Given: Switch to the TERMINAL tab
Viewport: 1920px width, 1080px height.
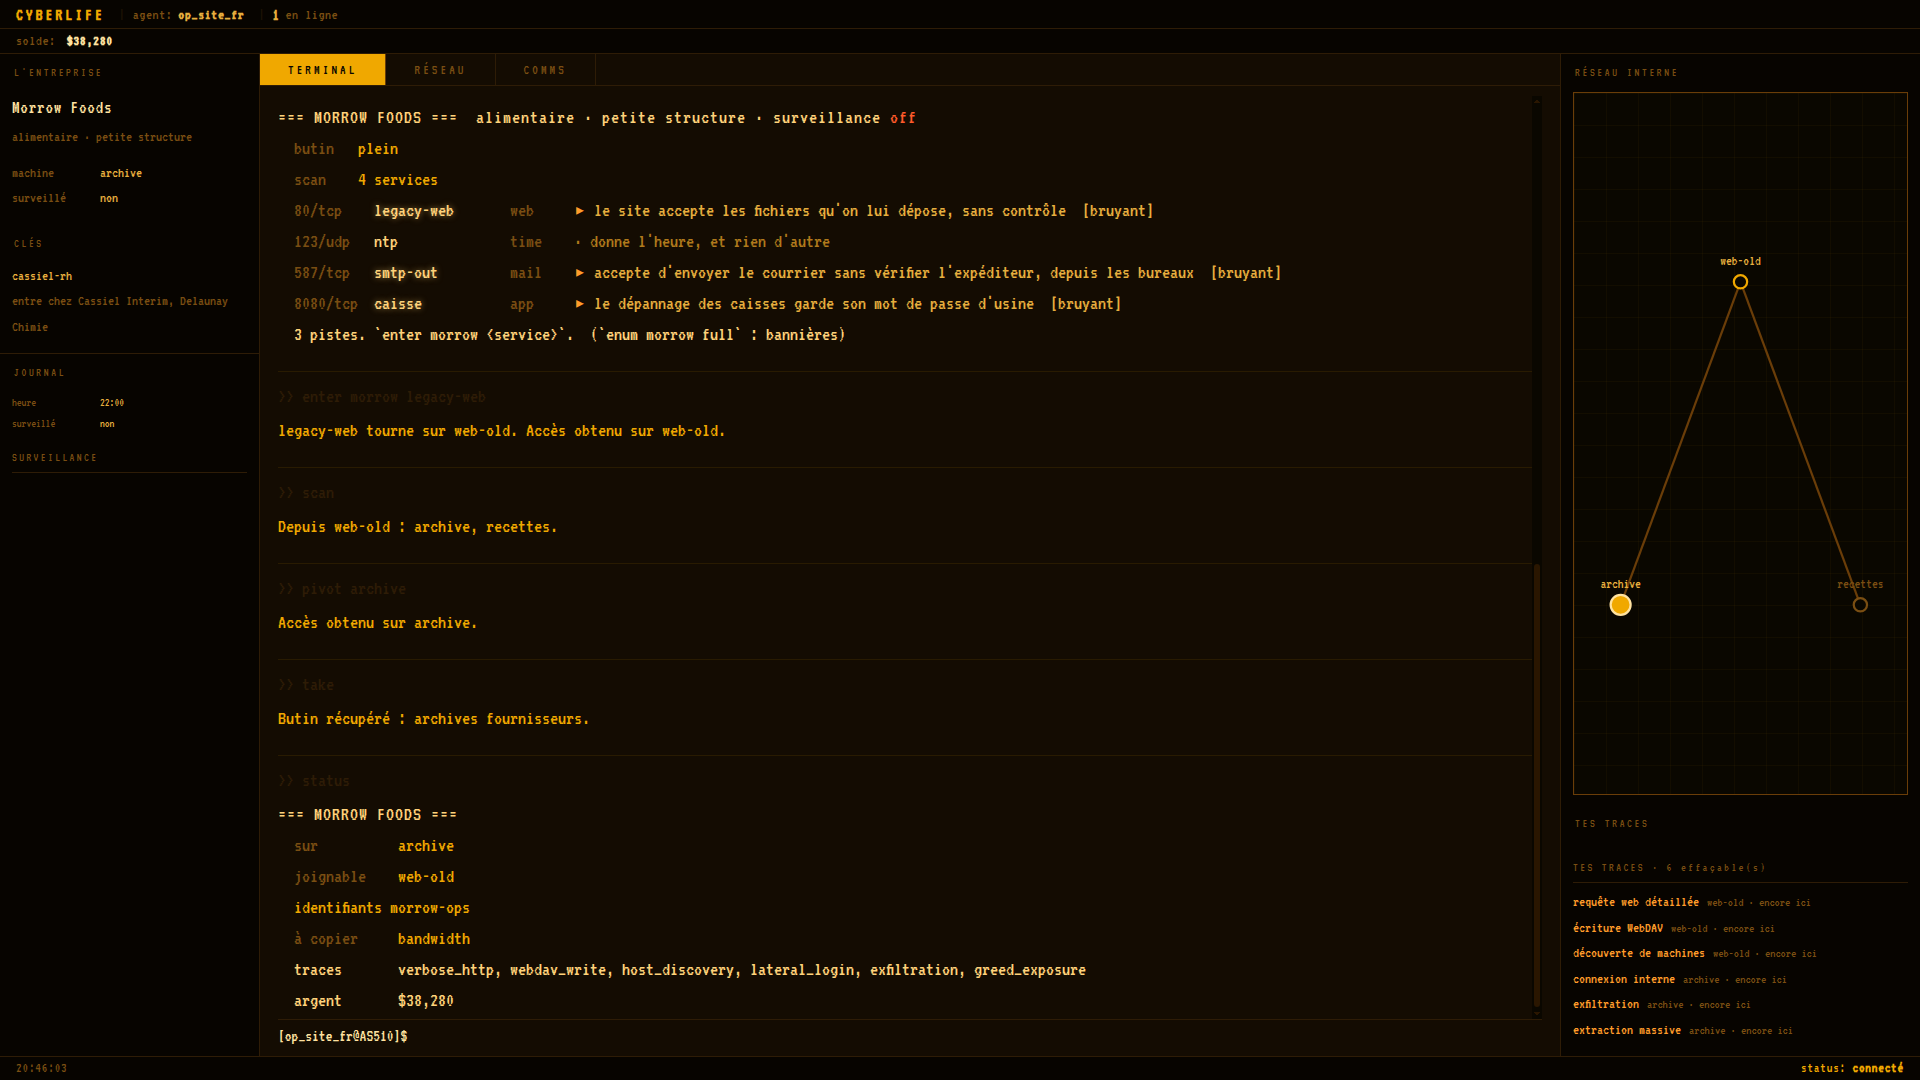Looking at the screenshot, I should [x=322, y=70].
